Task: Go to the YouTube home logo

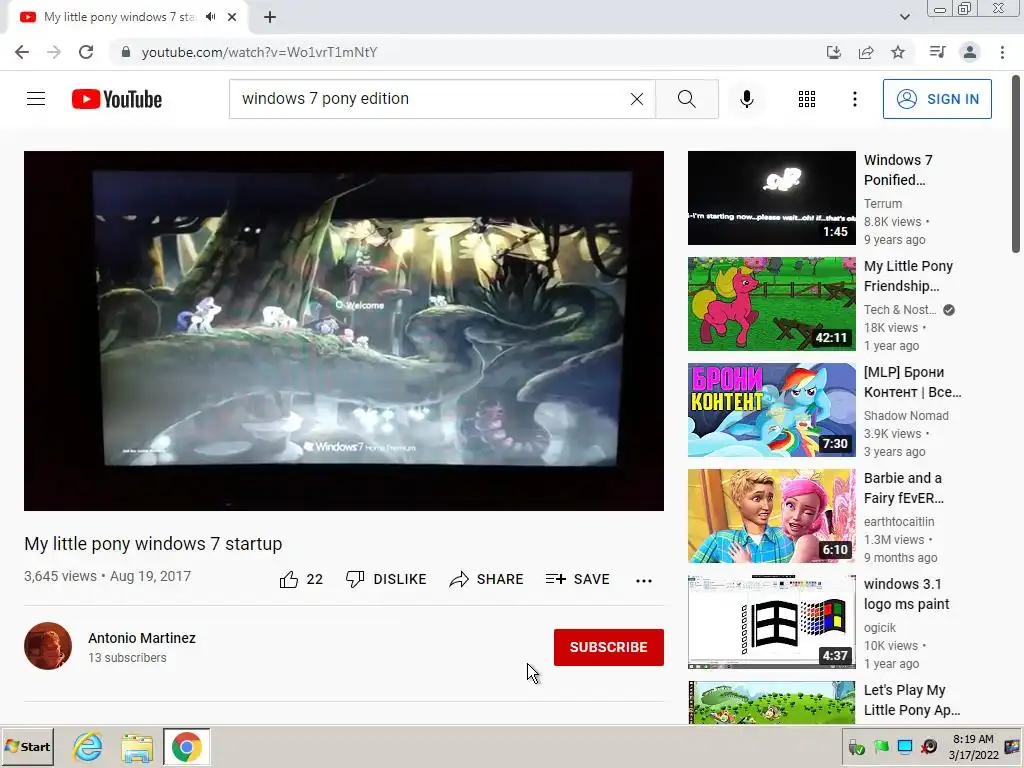Action: 117,99
